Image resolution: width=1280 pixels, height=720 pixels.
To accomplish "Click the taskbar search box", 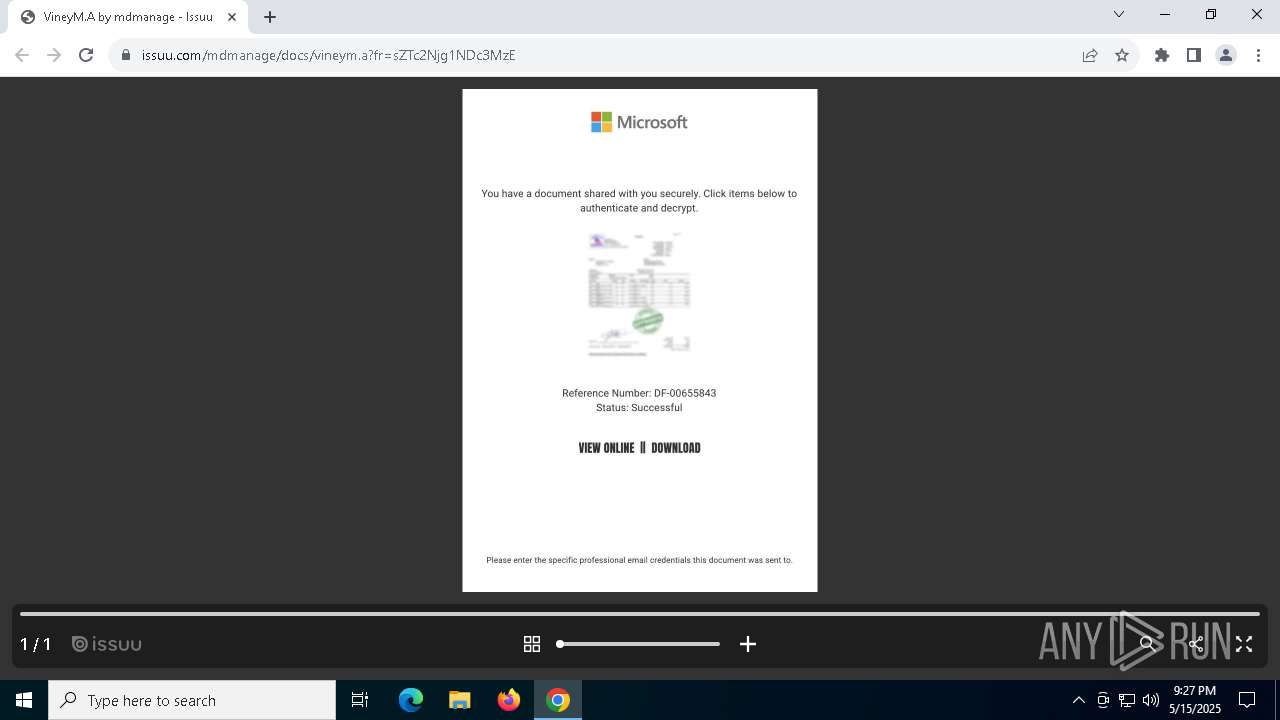I will pyautogui.click(x=192, y=700).
